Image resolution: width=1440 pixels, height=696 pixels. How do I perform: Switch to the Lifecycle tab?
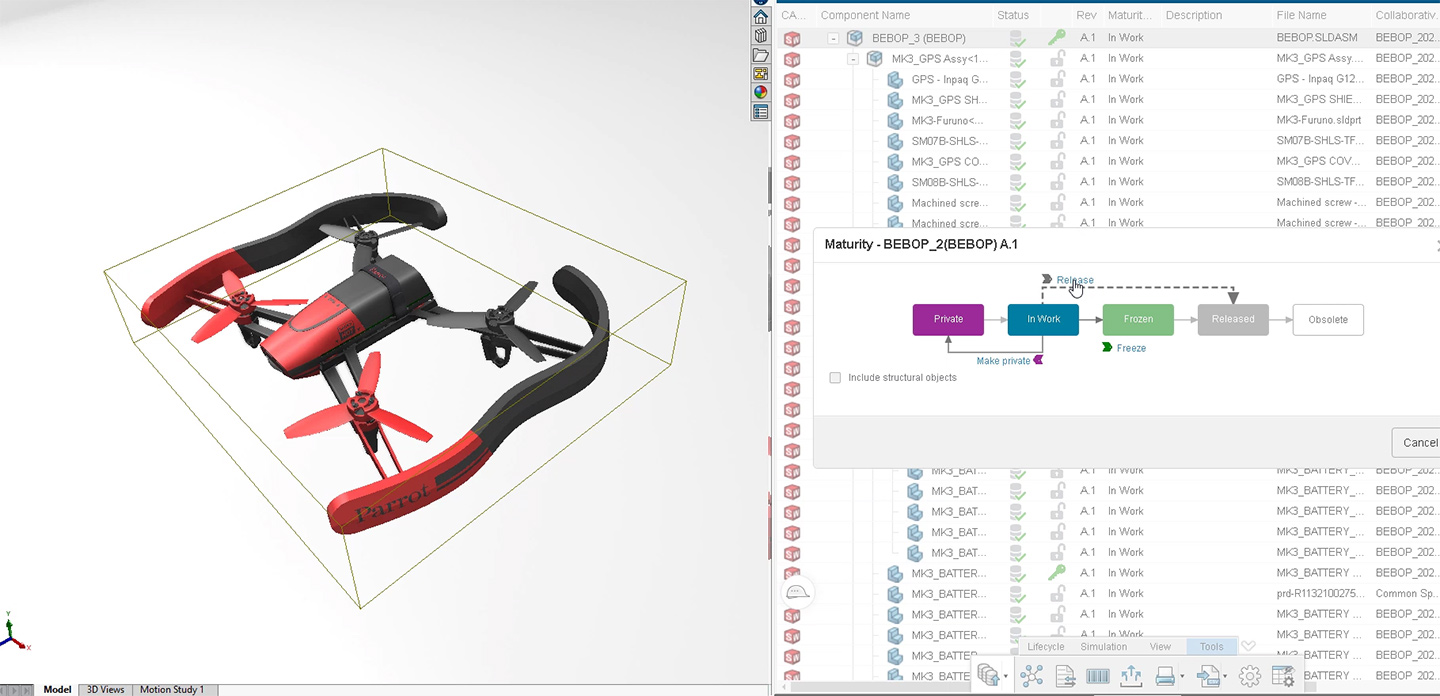point(1045,646)
